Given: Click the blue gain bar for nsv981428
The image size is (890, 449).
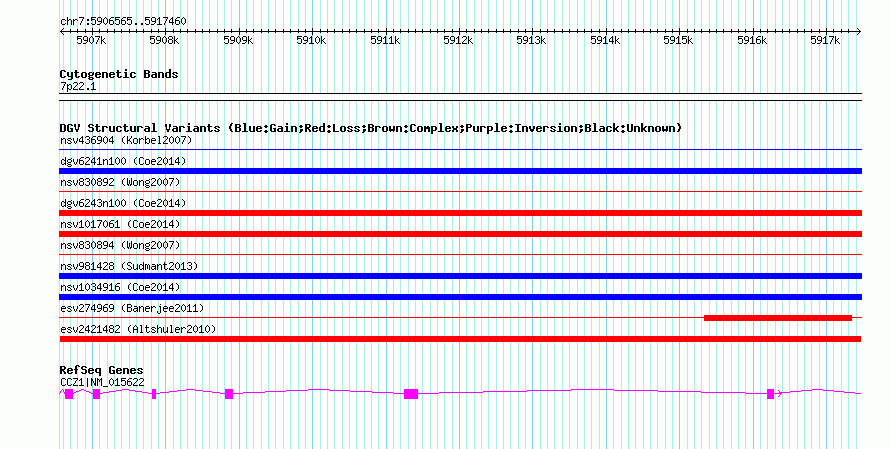Looking at the screenshot, I should coord(460,276).
